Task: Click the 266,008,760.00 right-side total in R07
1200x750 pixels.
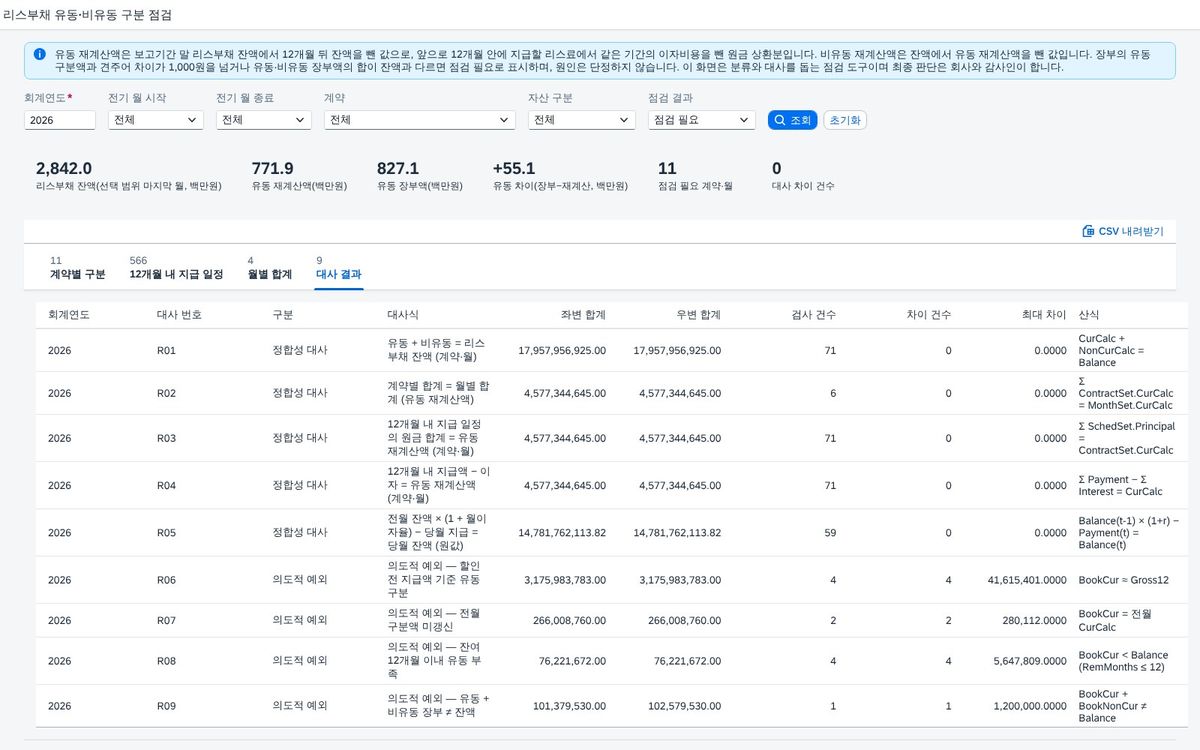Action: [x=684, y=620]
